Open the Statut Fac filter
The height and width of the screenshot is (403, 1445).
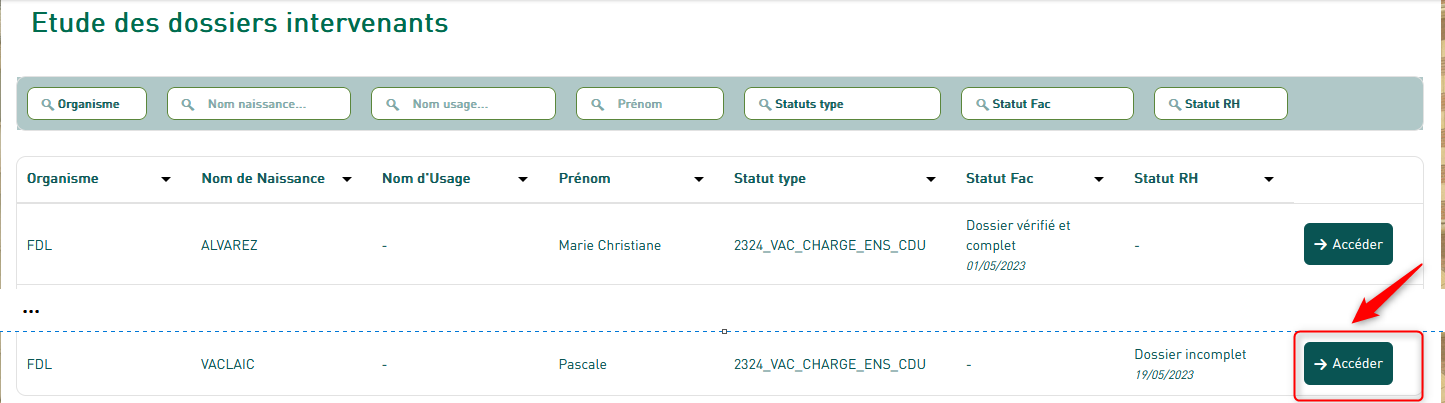(x=1047, y=104)
